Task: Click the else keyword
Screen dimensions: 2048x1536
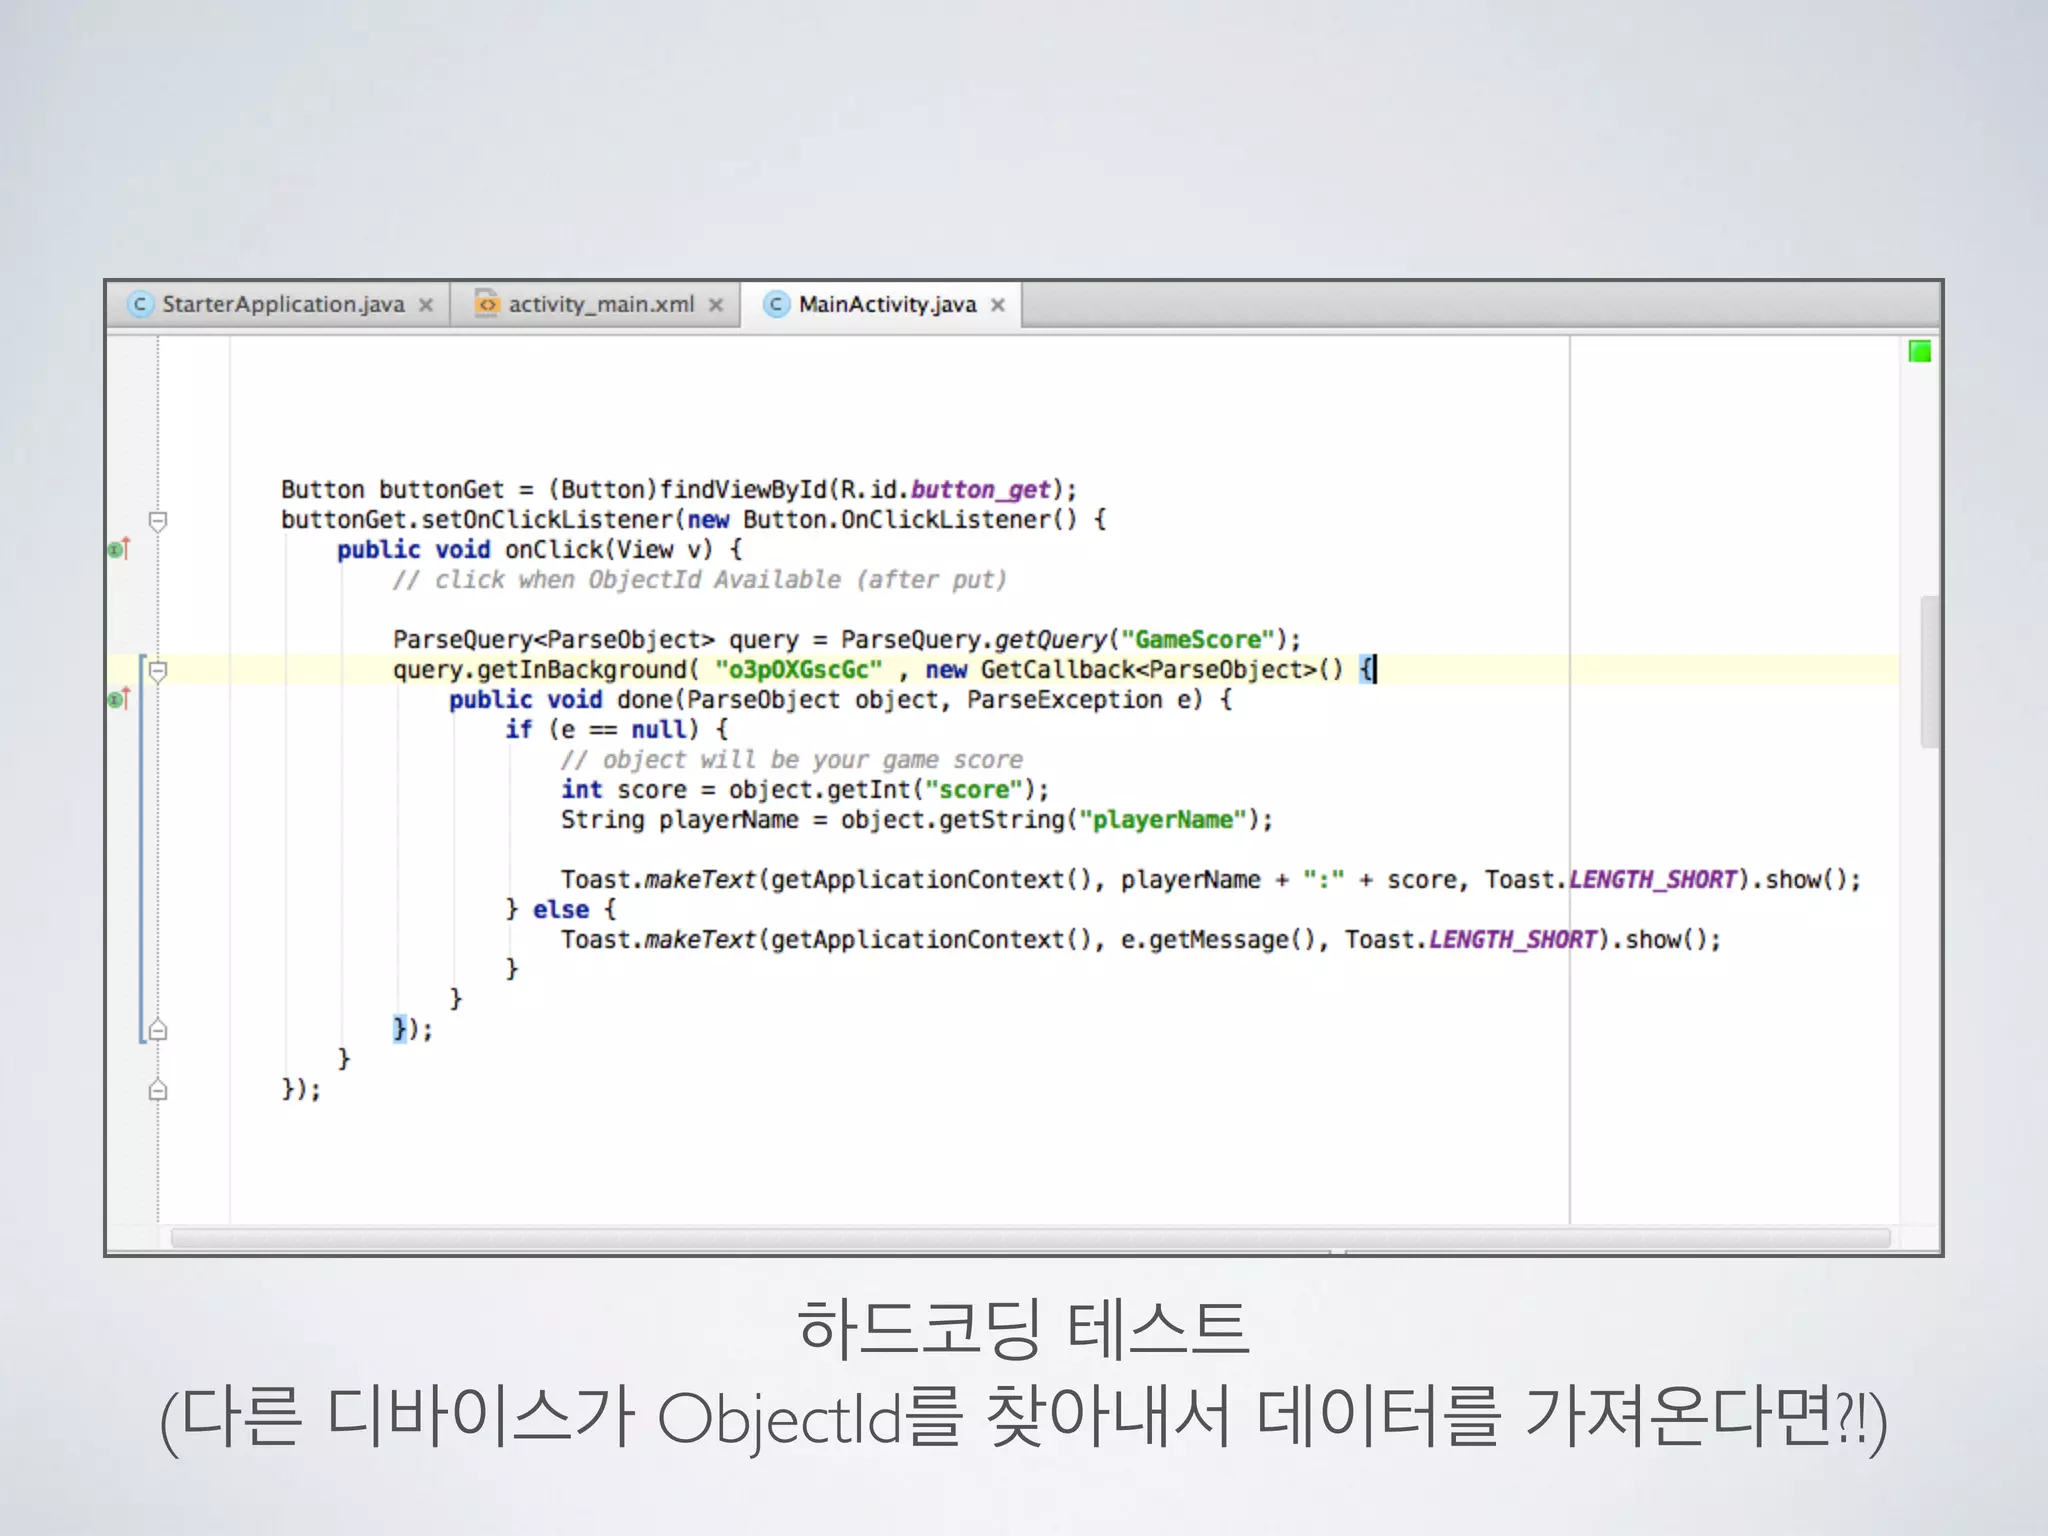Action: (560, 910)
